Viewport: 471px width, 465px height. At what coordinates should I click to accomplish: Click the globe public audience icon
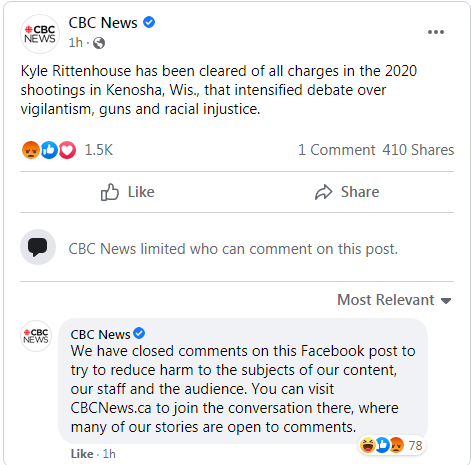pos(99,43)
